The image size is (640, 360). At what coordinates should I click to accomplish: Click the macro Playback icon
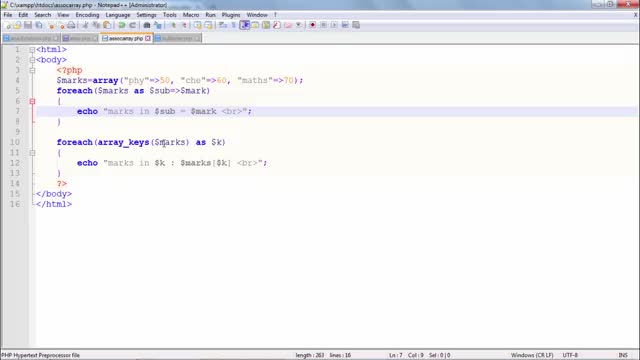pos(334,25)
